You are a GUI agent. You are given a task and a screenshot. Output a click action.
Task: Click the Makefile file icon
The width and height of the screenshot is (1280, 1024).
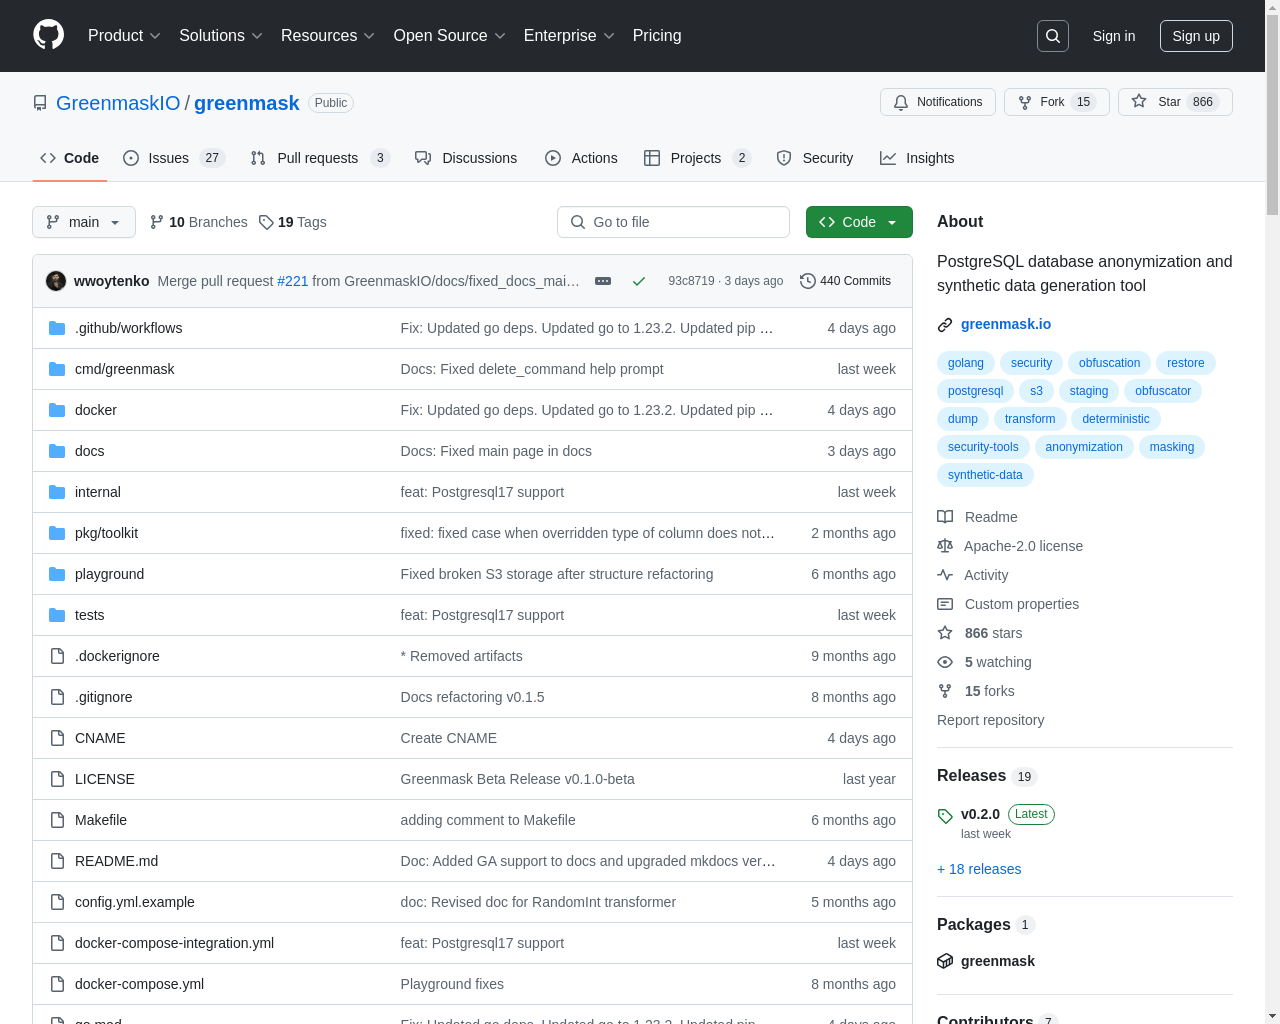(x=57, y=820)
